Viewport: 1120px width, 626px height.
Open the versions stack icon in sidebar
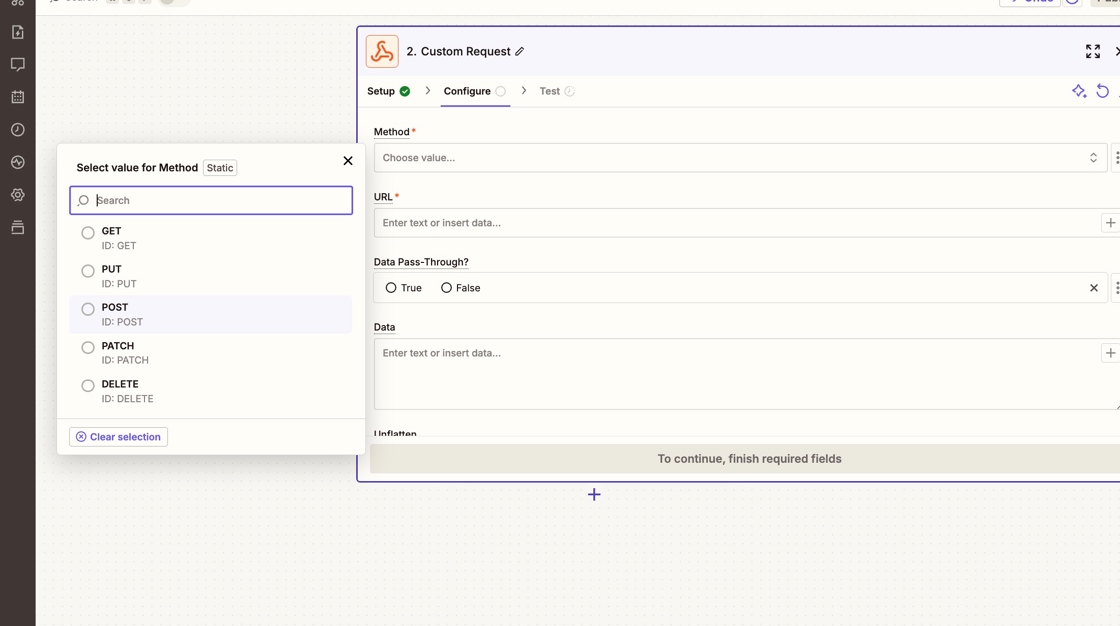coord(18,227)
